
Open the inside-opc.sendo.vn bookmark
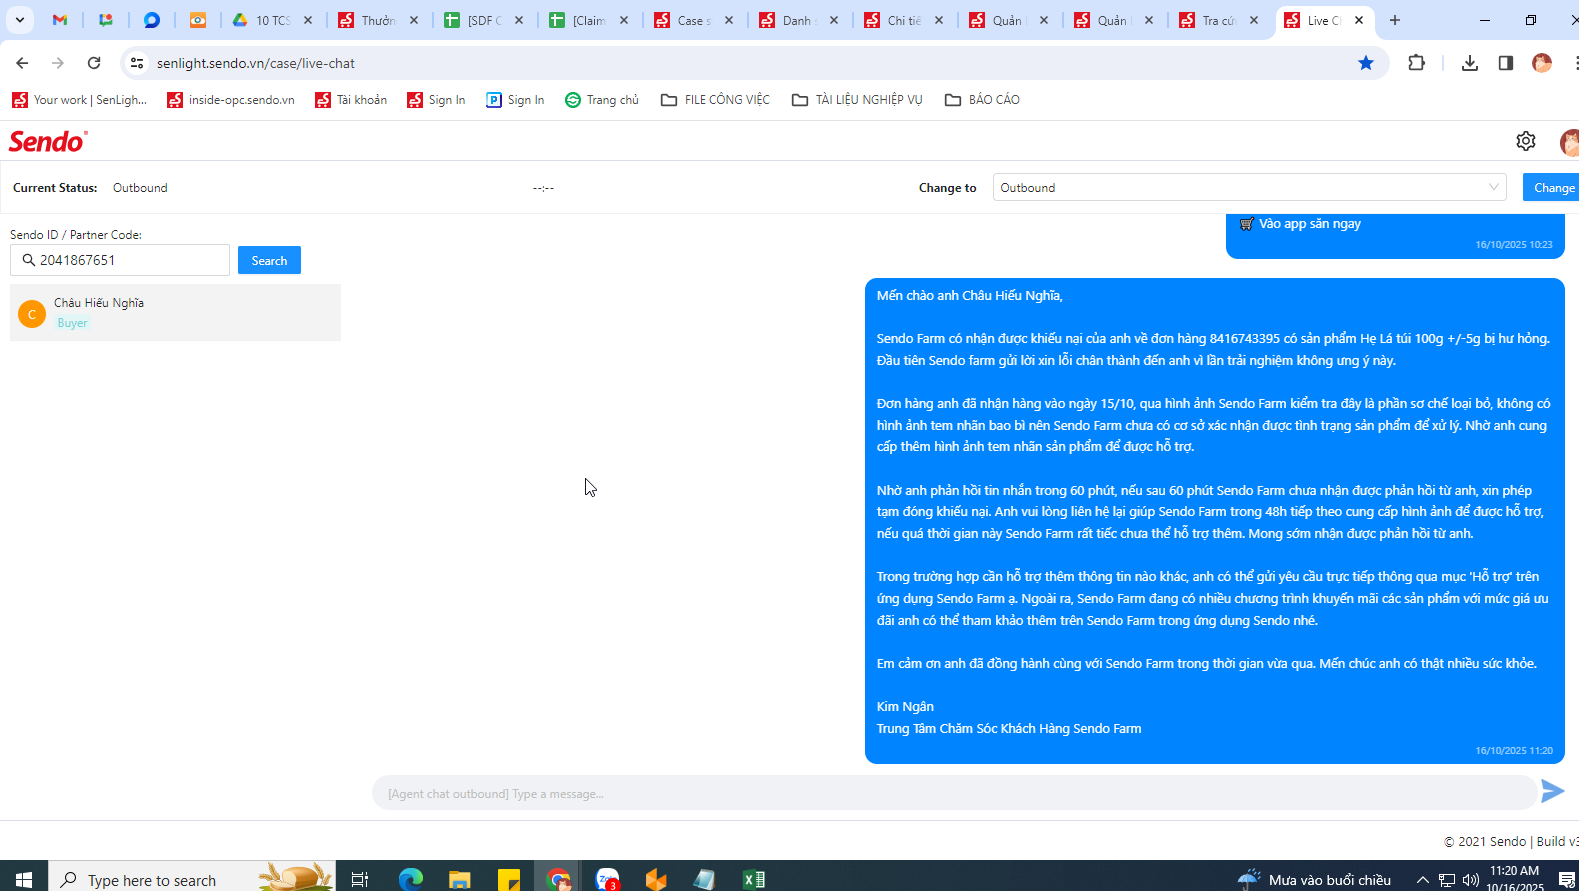[x=231, y=99]
